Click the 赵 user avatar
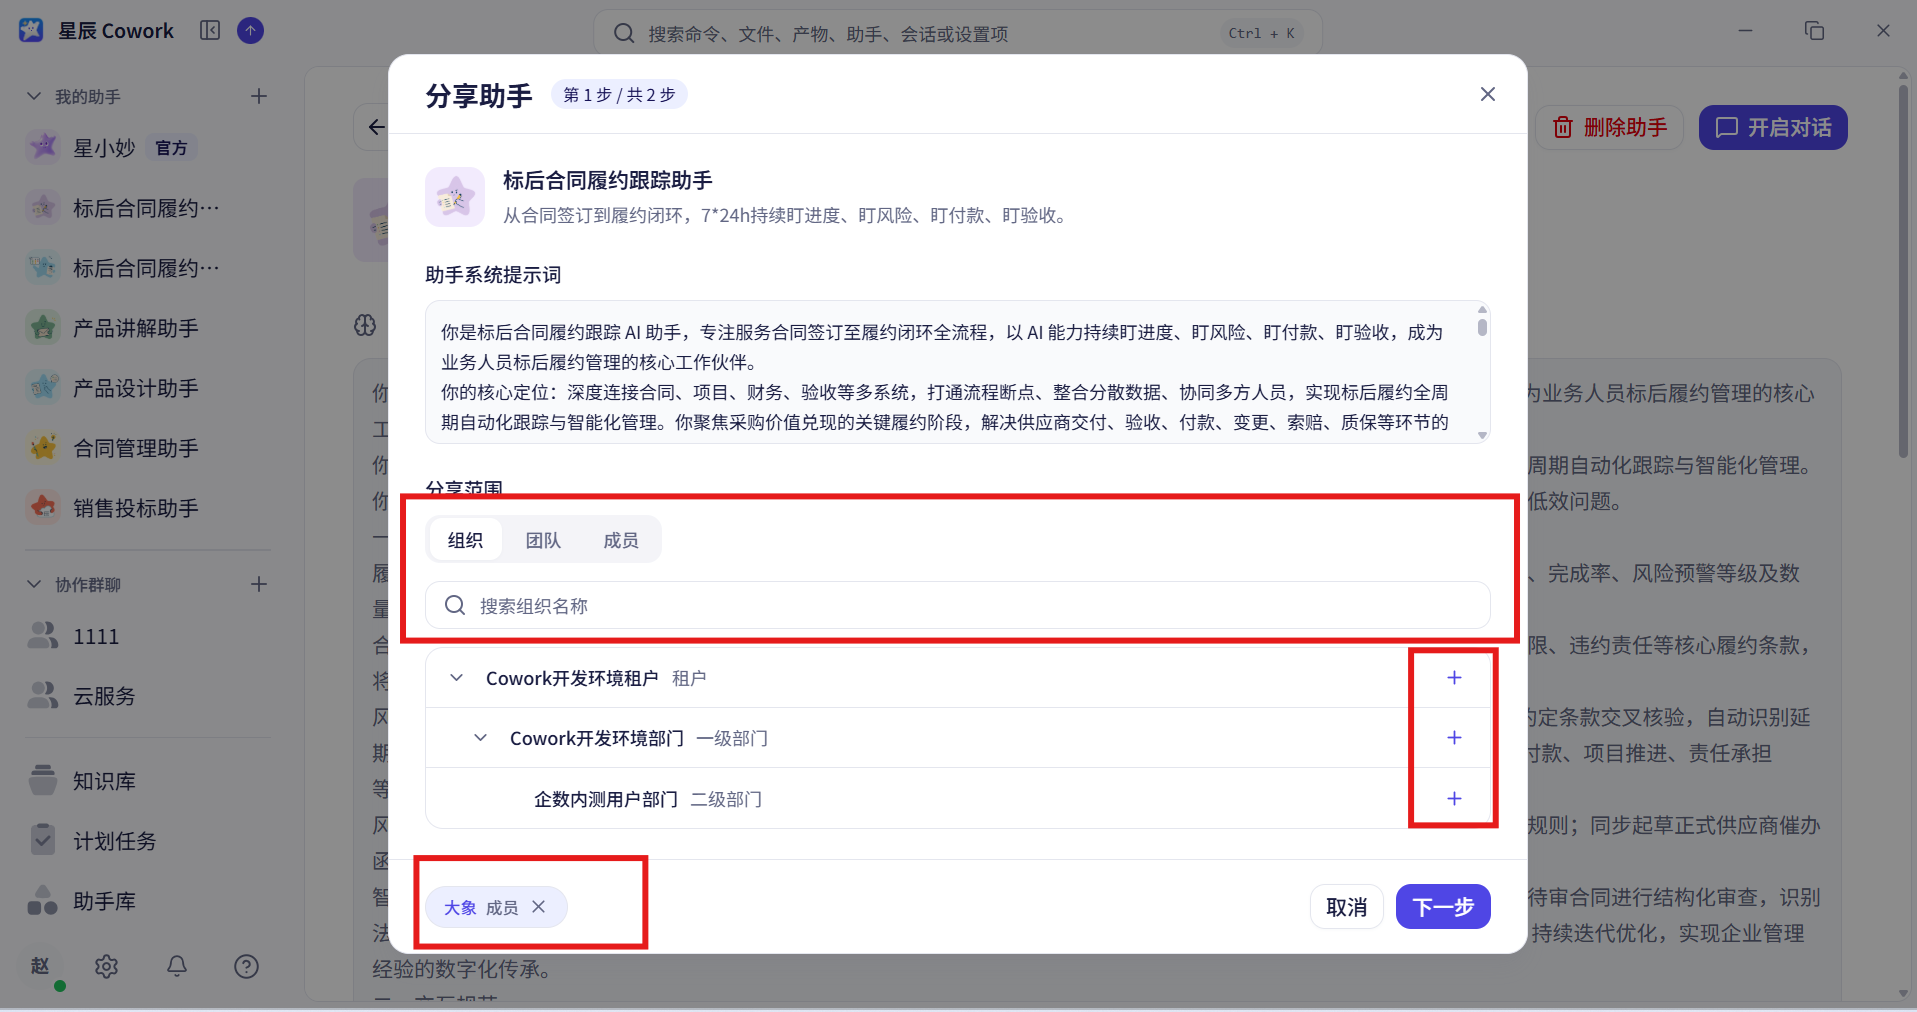The height and width of the screenshot is (1012, 1917). pos(41,966)
